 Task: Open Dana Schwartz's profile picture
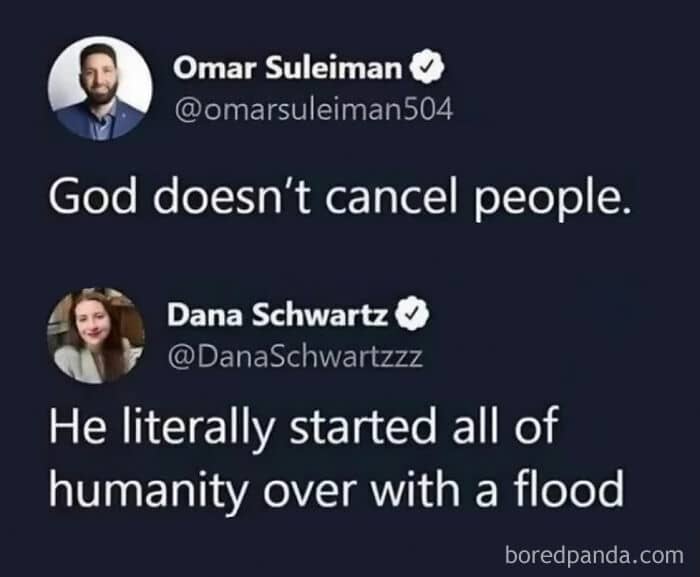coord(97,336)
